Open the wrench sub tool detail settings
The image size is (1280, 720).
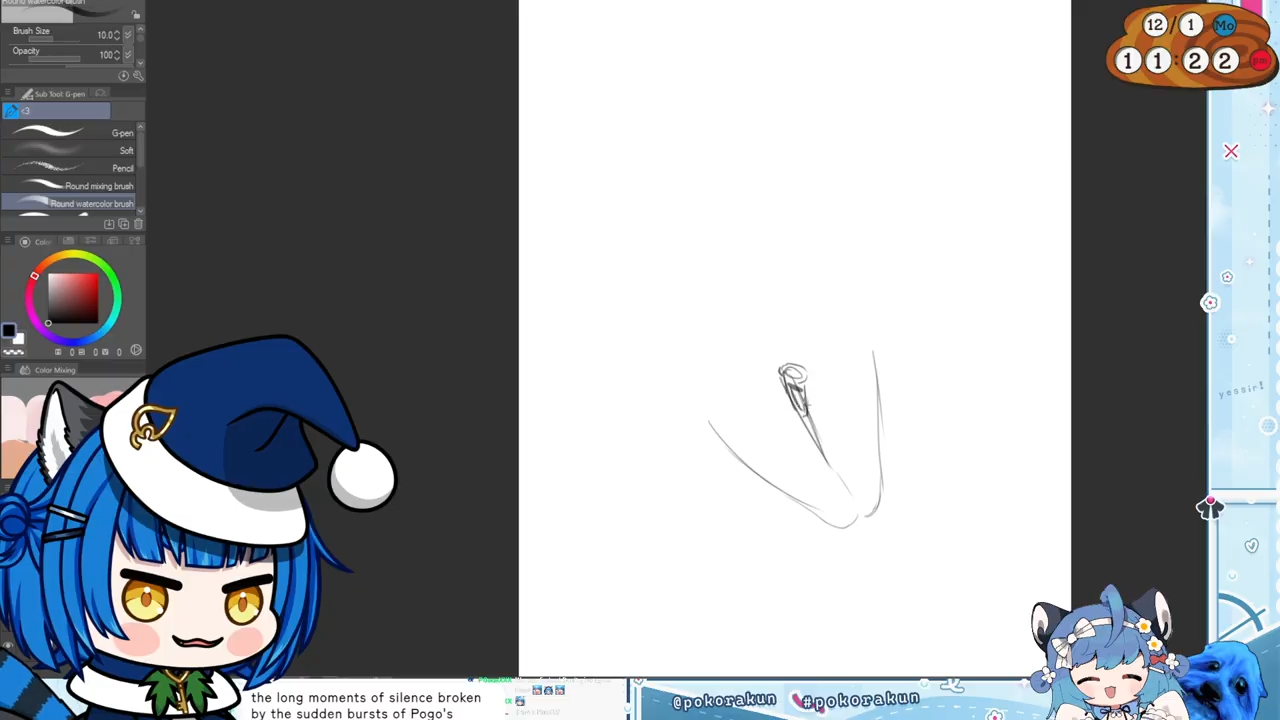[x=138, y=76]
